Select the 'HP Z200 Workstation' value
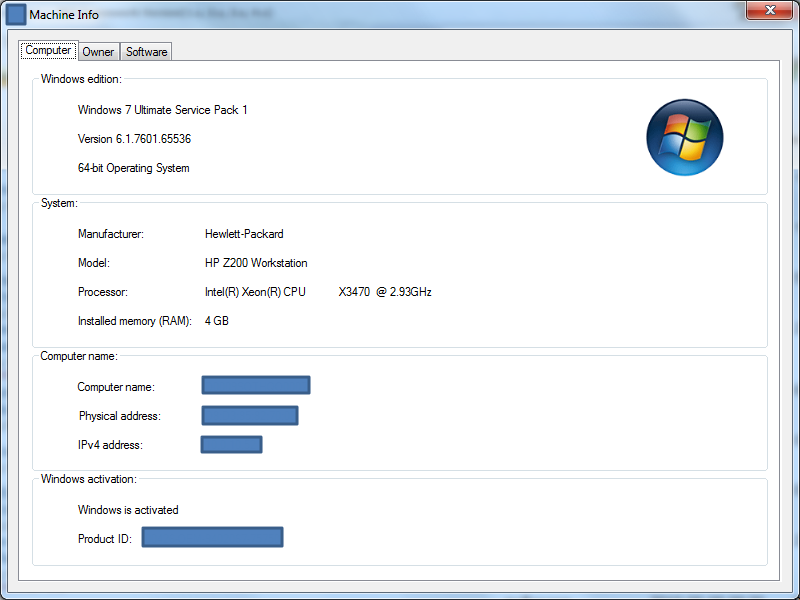 pos(256,263)
